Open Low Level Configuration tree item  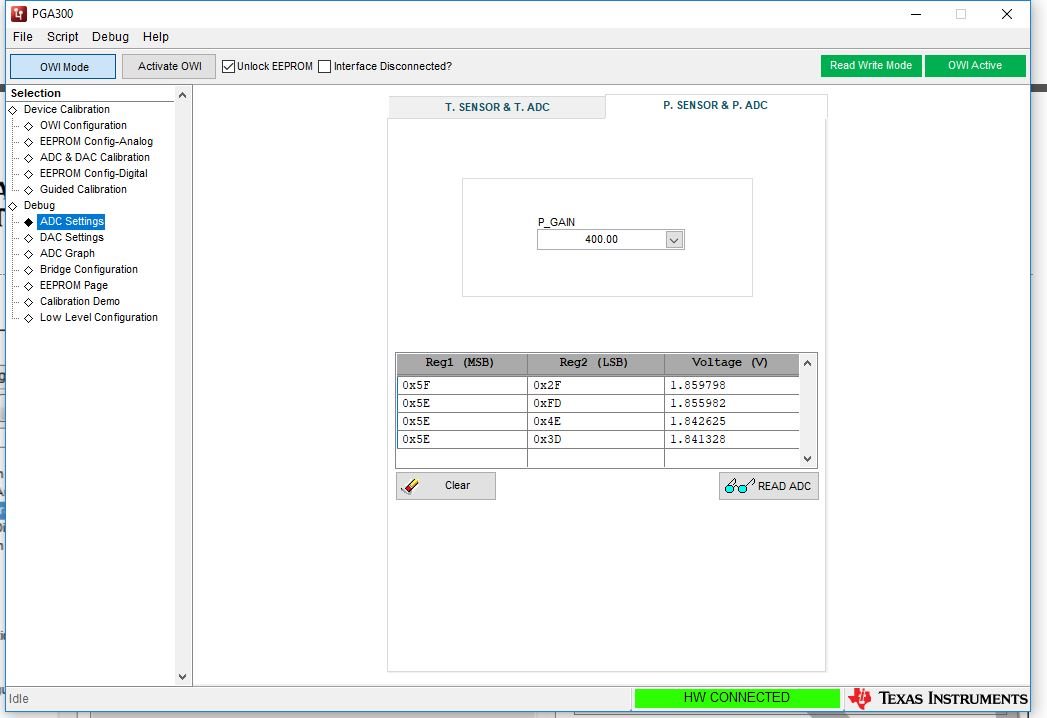pyautogui.click(x=98, y=318)
